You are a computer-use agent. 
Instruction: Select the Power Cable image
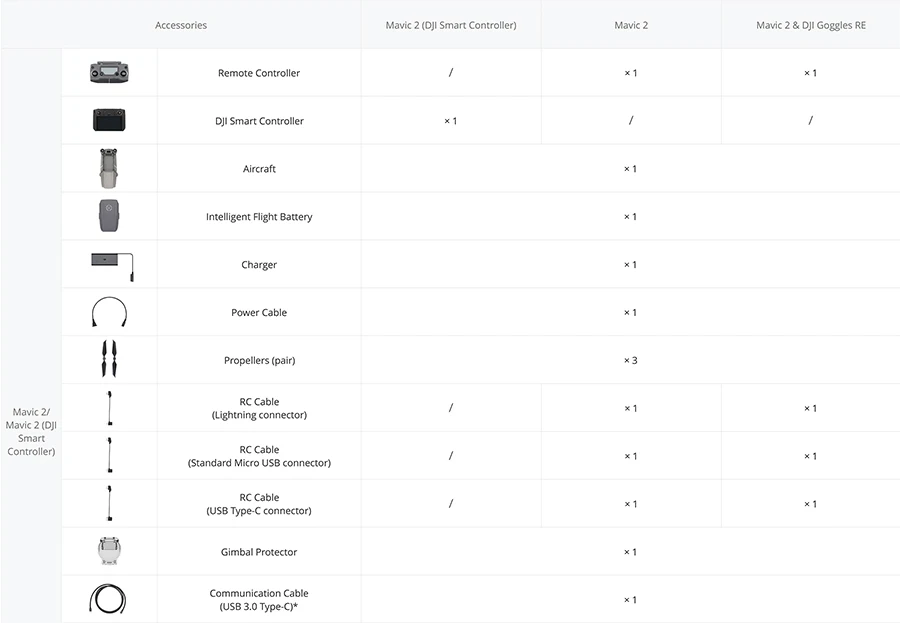pos(109,312)
